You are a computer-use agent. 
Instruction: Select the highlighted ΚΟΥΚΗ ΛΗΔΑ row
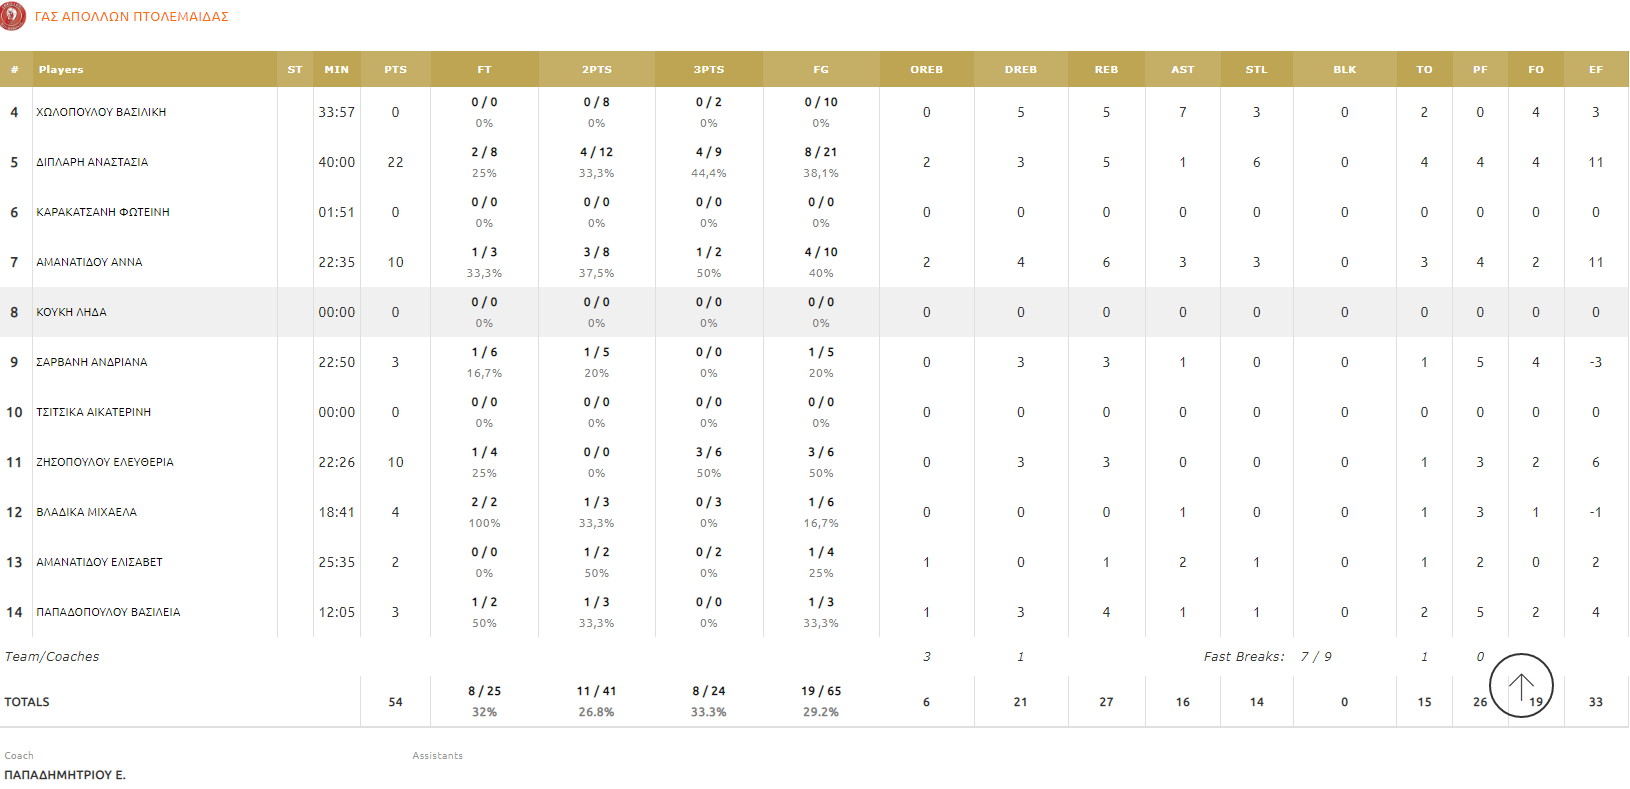(70, 312)
